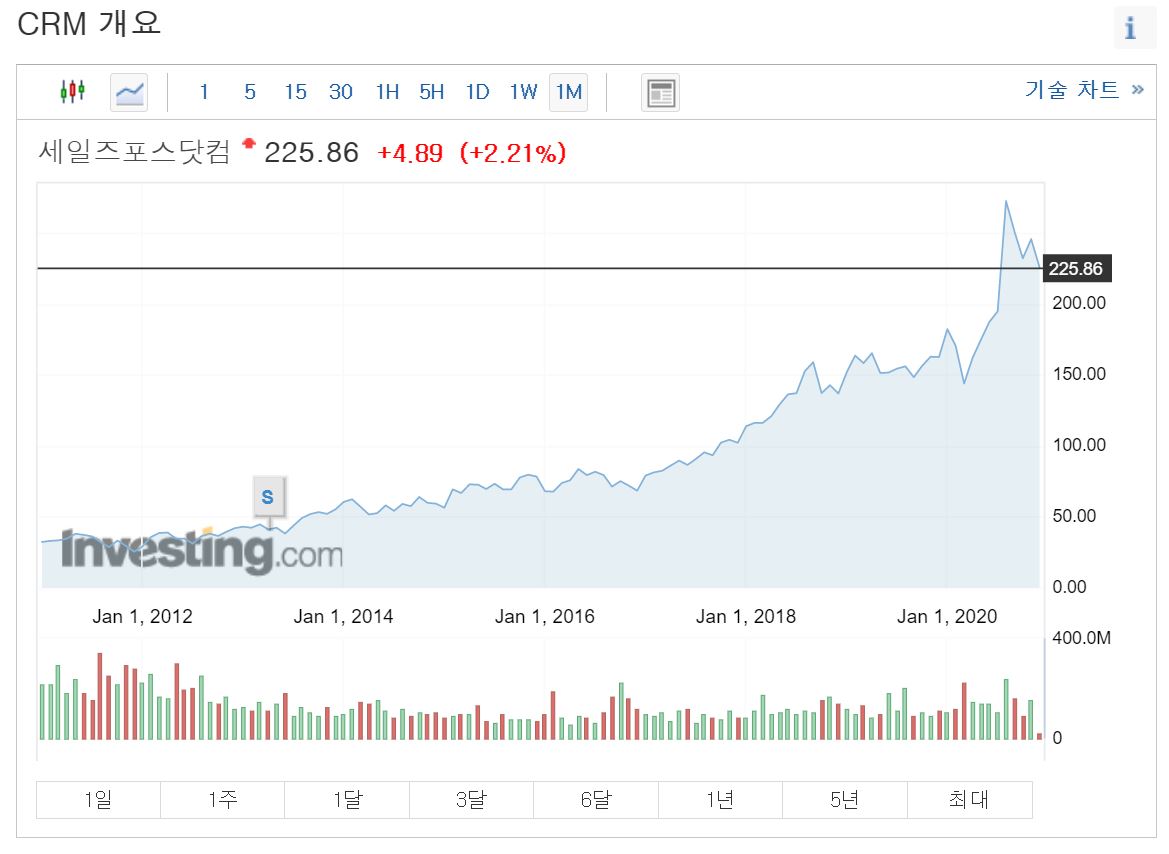Select the 30-minute interval
The width and height of the screenshot is (1169, 854).
(x=340, y=91)
